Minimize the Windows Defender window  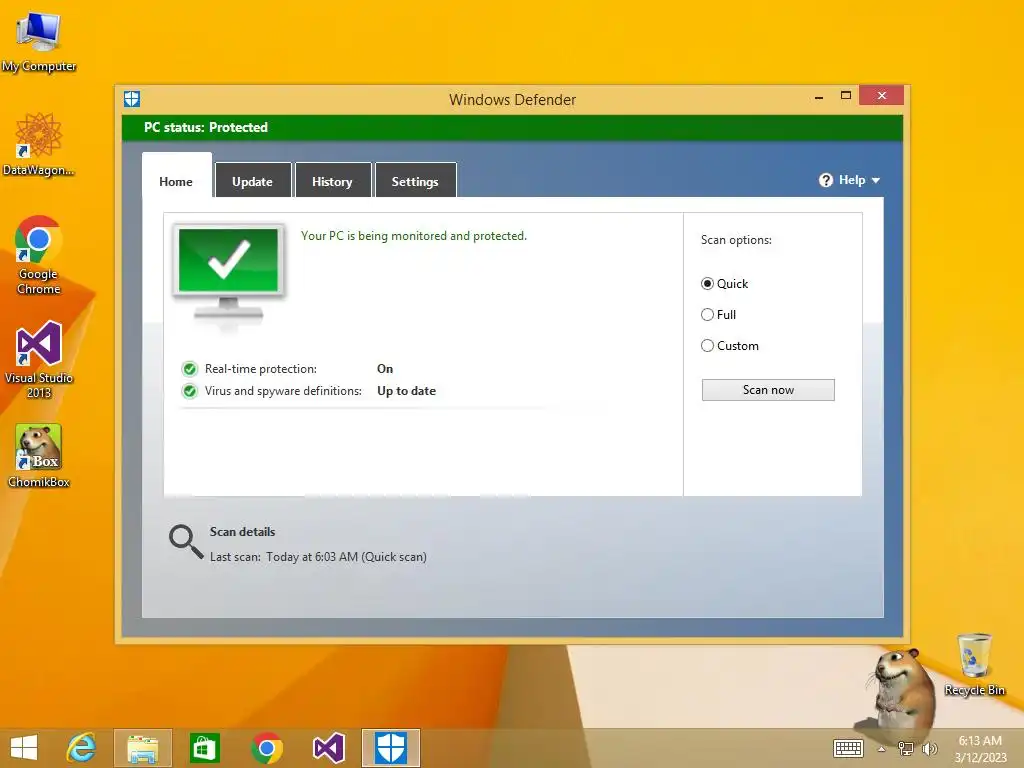point(819,96)
